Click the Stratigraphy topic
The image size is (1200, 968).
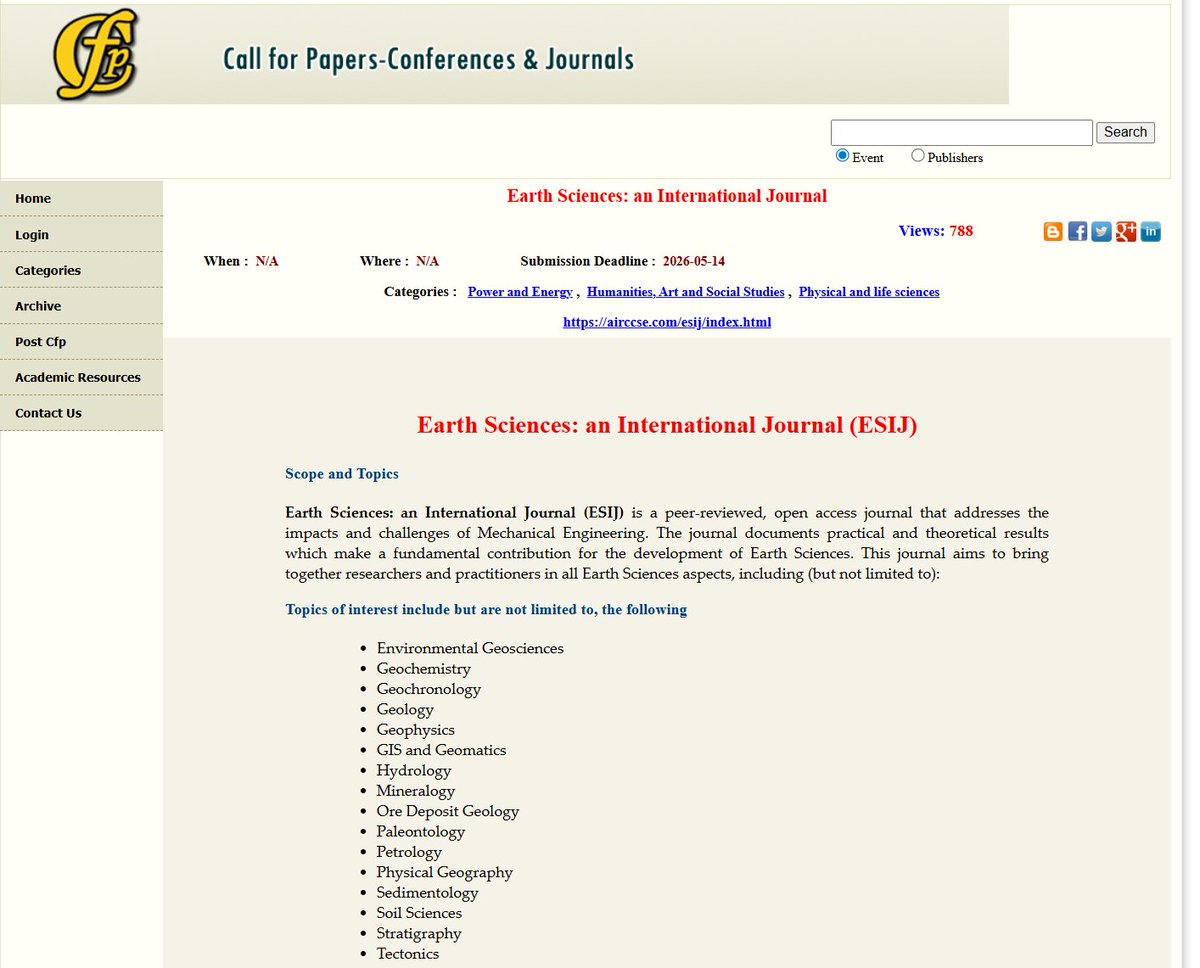click(419, 934)
